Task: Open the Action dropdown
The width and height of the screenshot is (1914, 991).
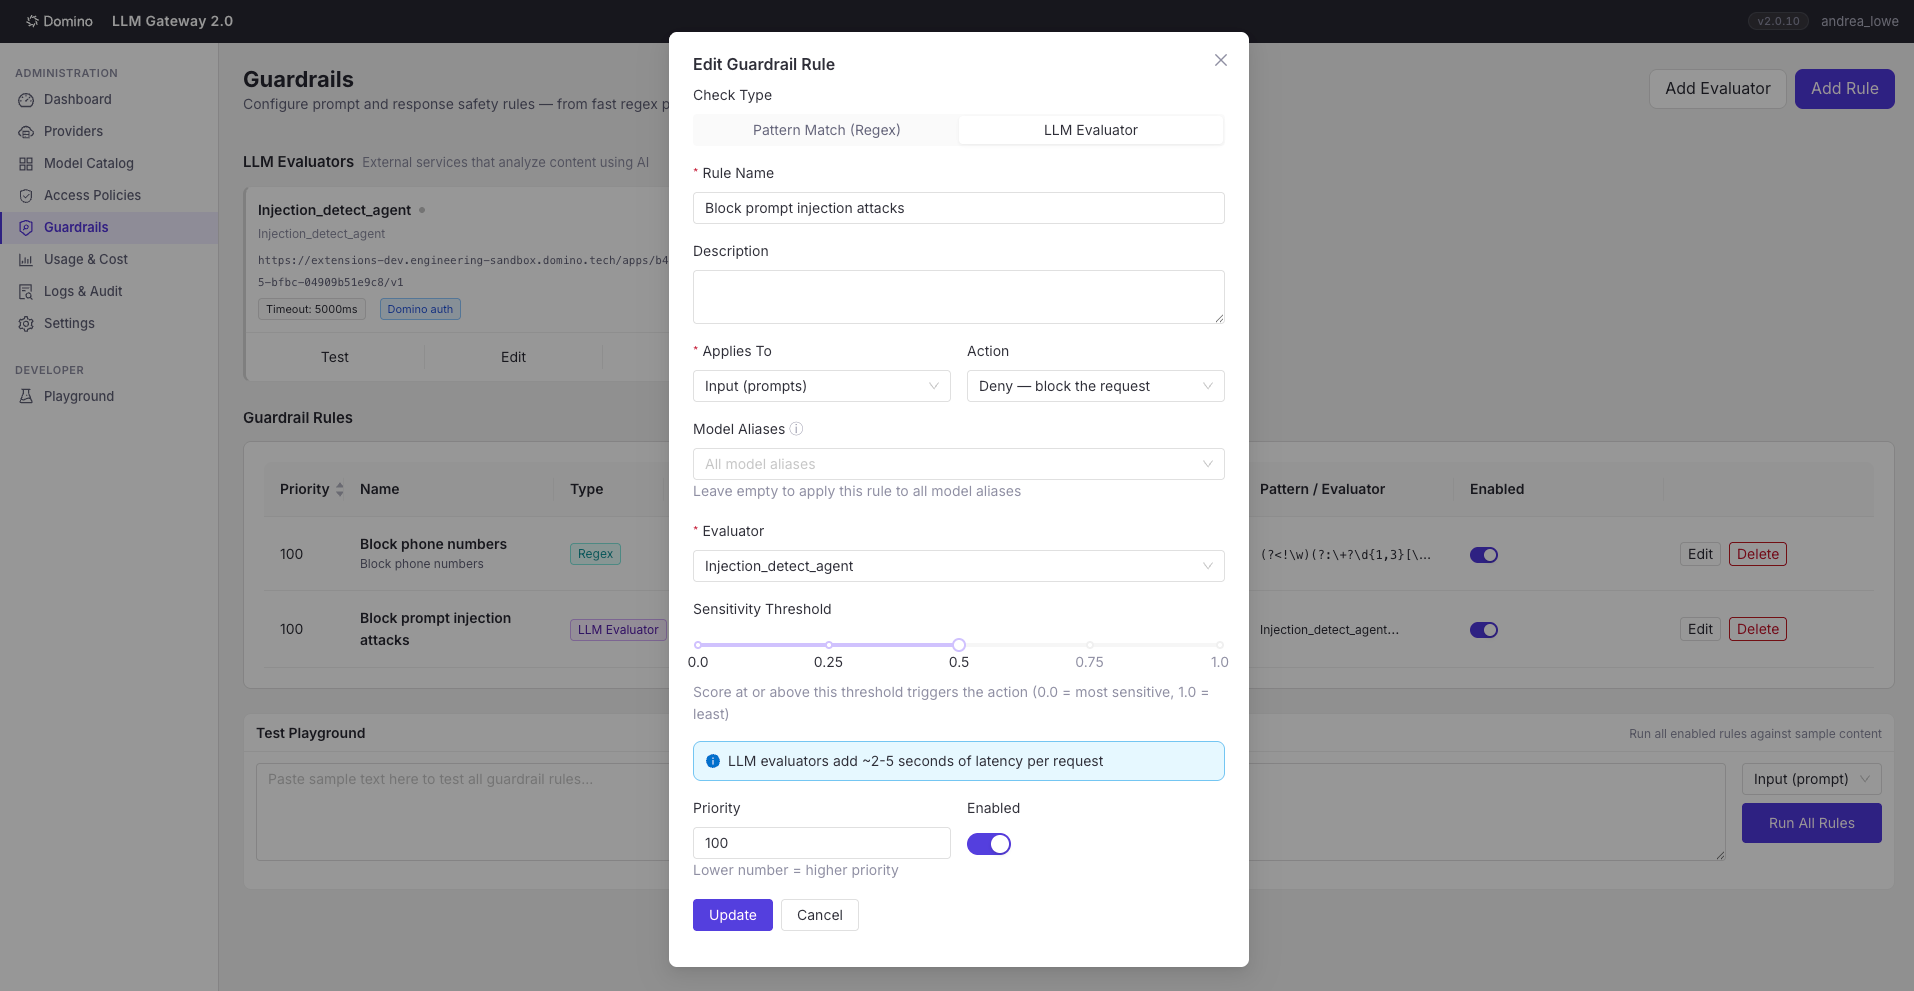Action: coord(1095,386)
